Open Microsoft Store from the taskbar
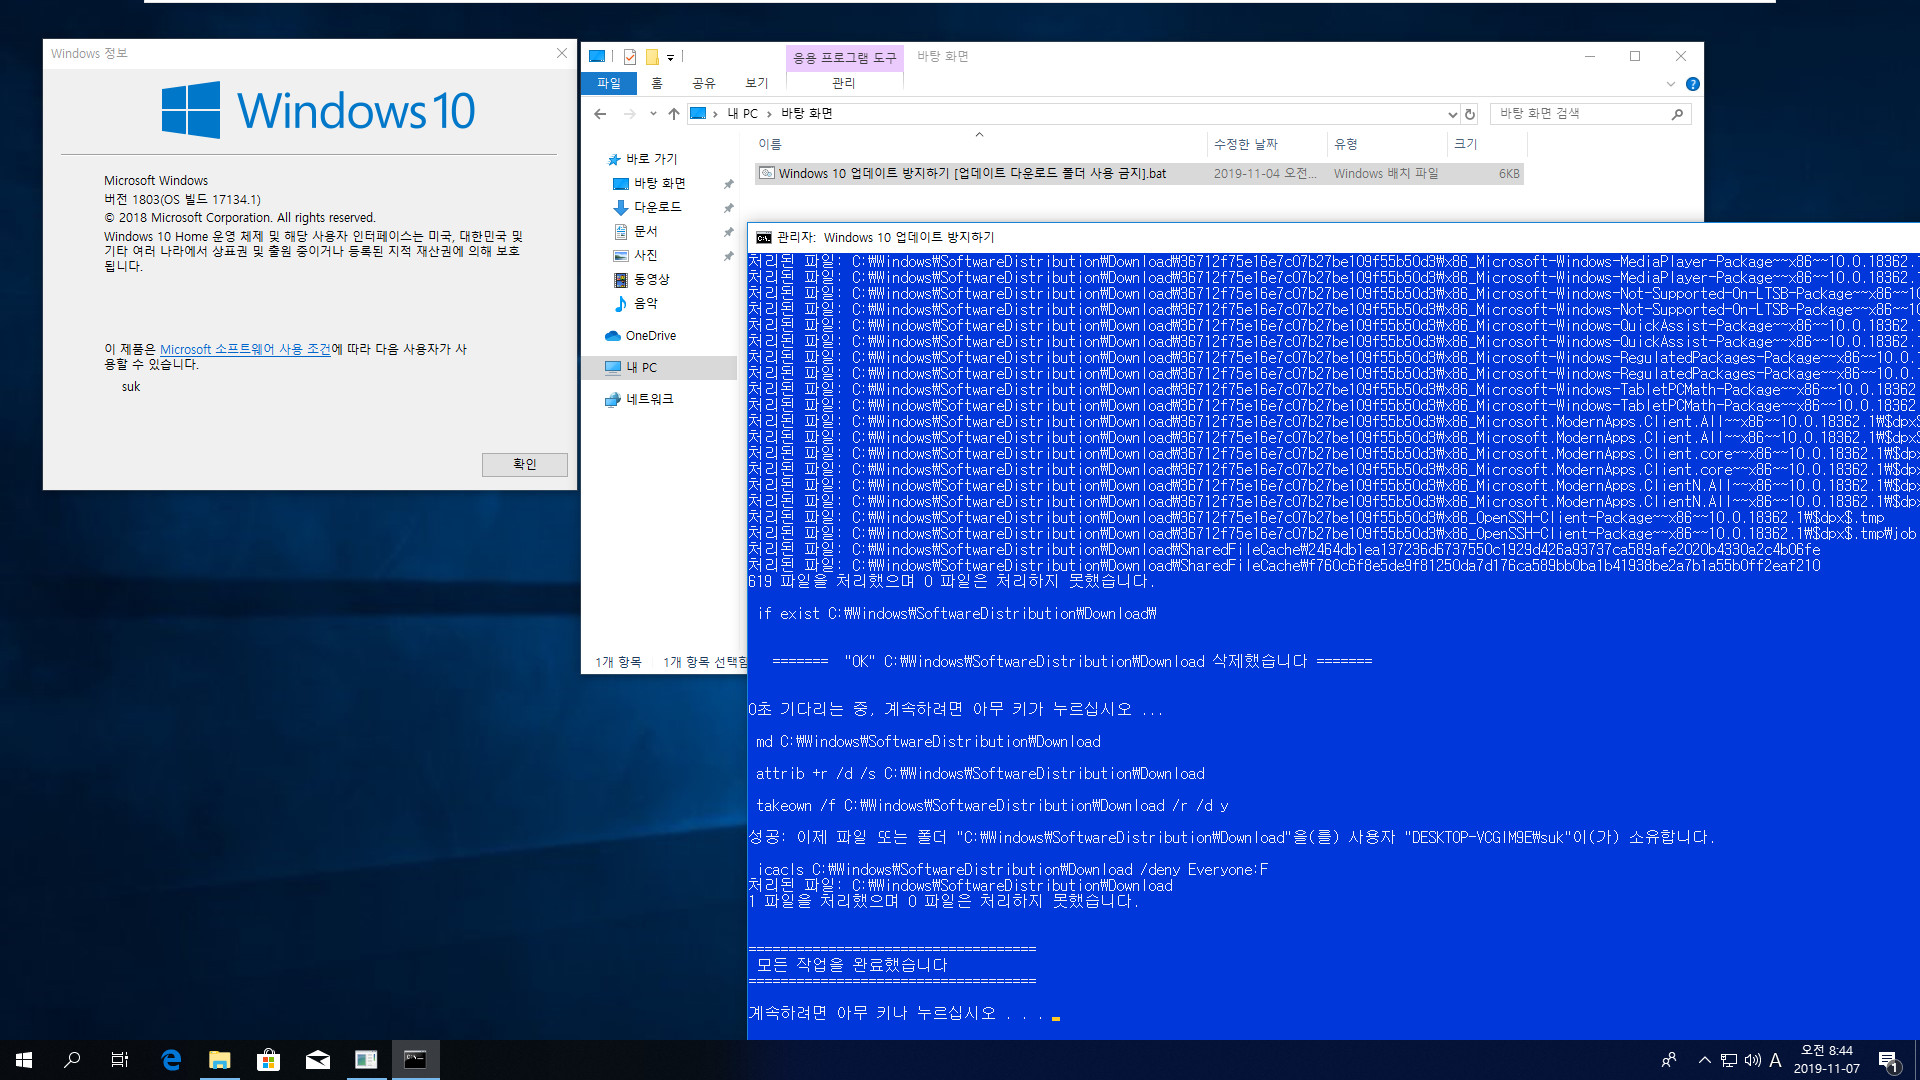 (269, 1060)
